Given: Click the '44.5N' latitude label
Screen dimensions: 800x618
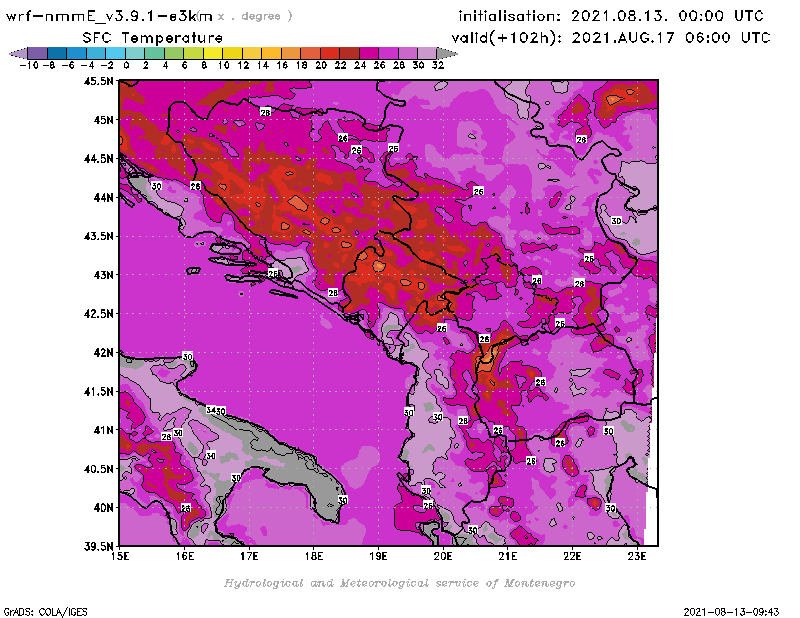Looking at the screenshot, I should (x=98, y=159).
